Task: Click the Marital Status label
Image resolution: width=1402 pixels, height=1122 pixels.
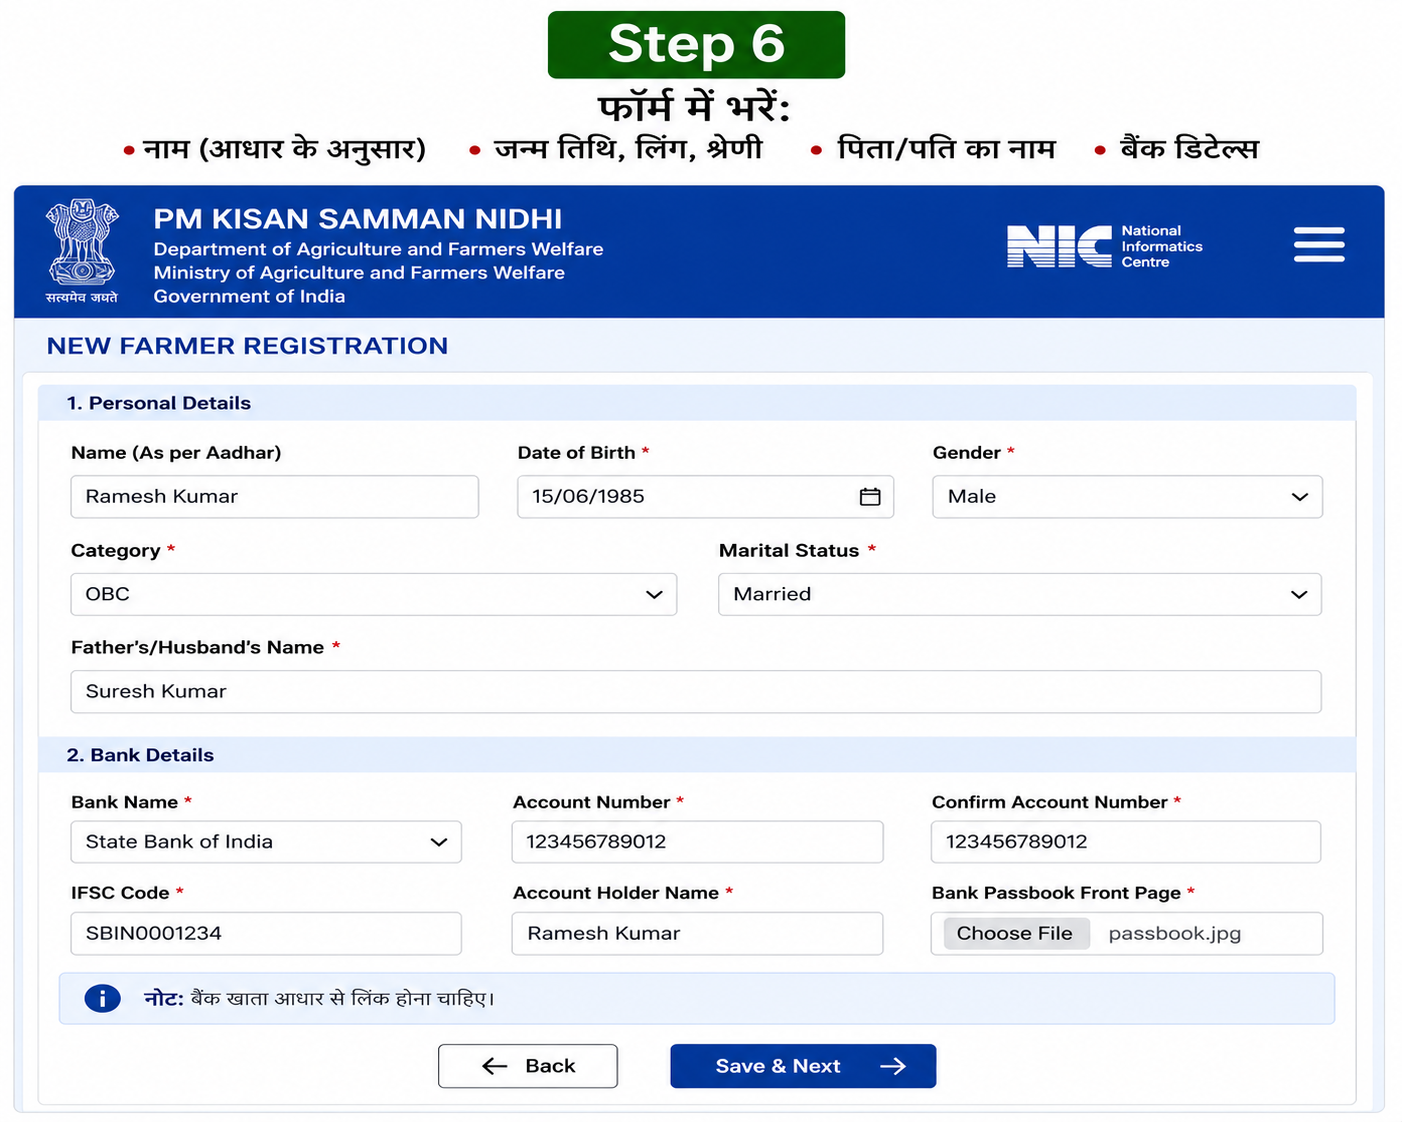Action: coord(789,551)
